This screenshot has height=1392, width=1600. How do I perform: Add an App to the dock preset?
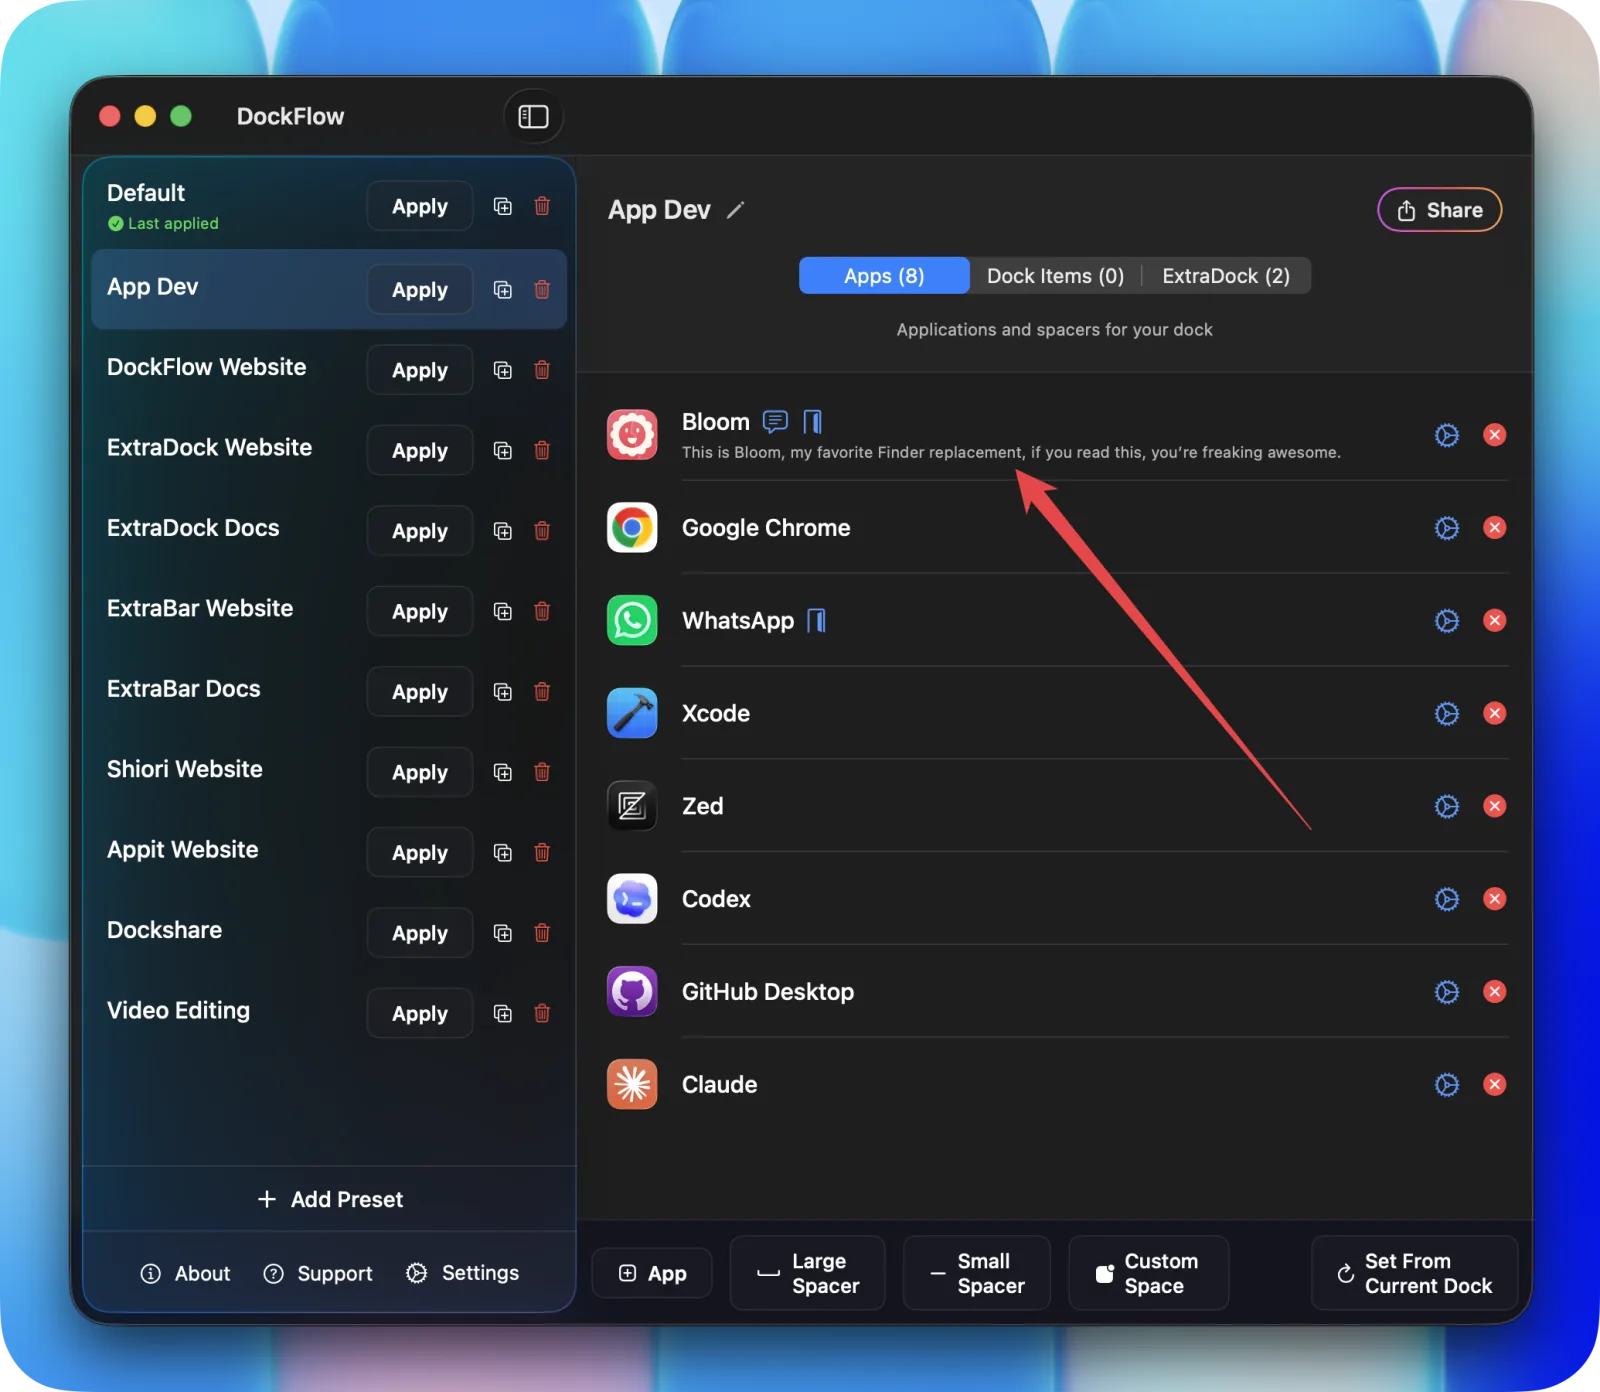pyautogui.click(x=652, y=1273)
